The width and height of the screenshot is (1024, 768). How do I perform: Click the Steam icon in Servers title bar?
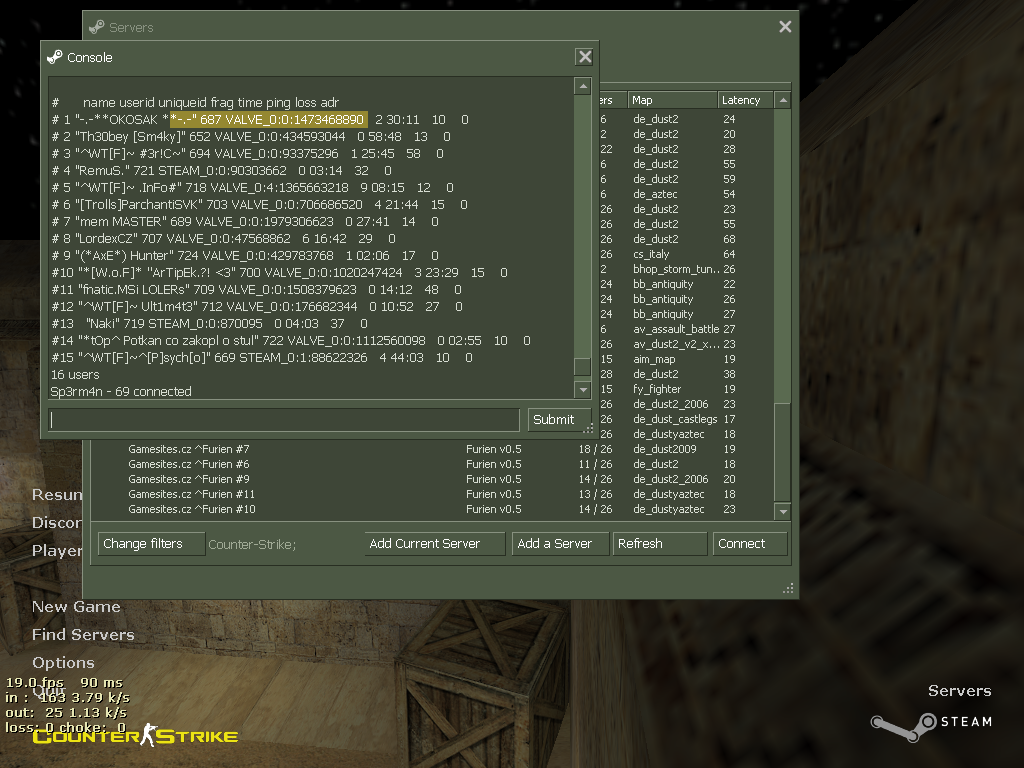97,27
